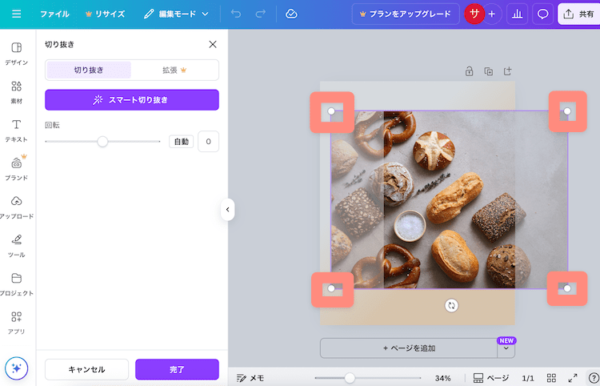This screenshot has height=386, width=600.
Task: Open the アップロード uploads panel
Action: point(16,207)
